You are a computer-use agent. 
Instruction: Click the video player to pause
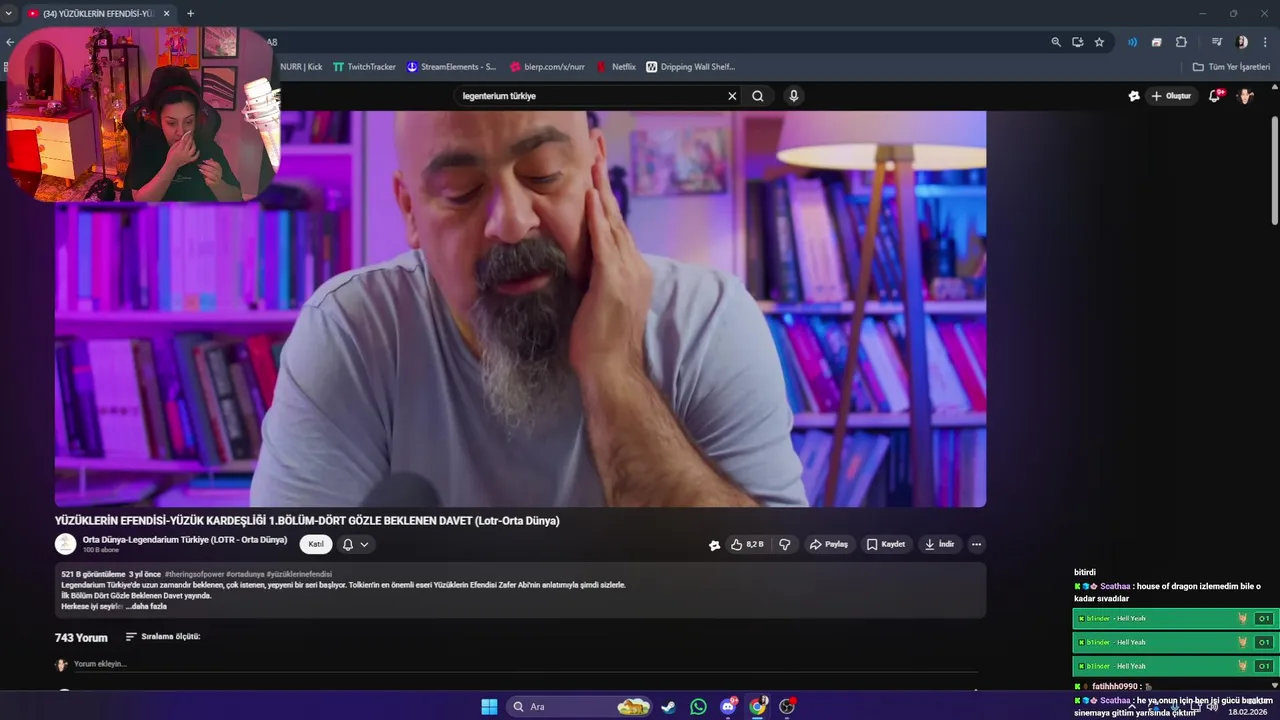pos(520,308)
